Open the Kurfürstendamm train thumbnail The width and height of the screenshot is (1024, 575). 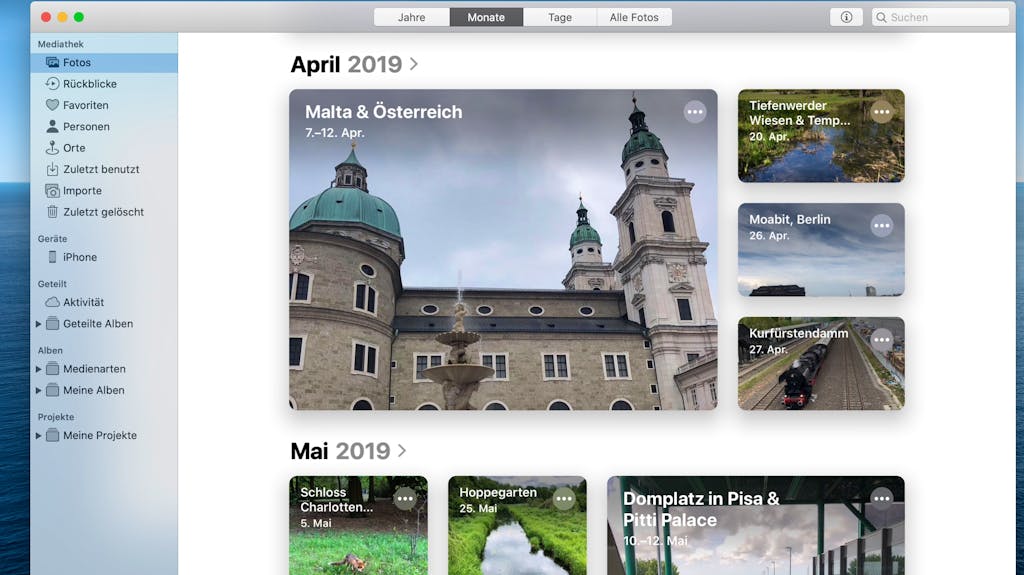(821, 363)
